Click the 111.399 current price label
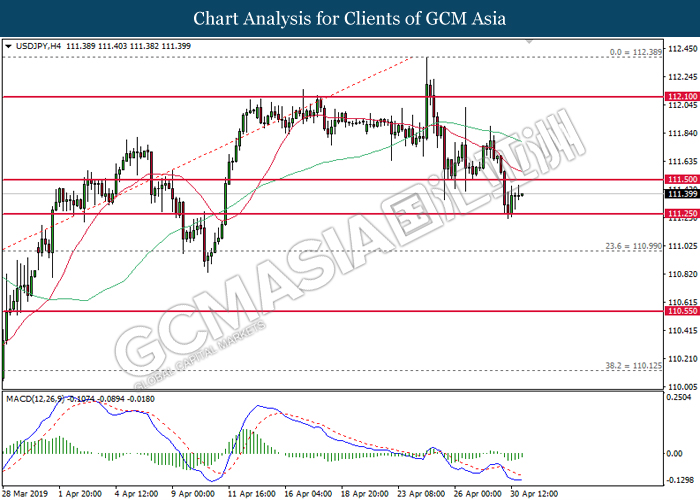The width and height of the screenshot is (700, 500). (x=682, y=194)
